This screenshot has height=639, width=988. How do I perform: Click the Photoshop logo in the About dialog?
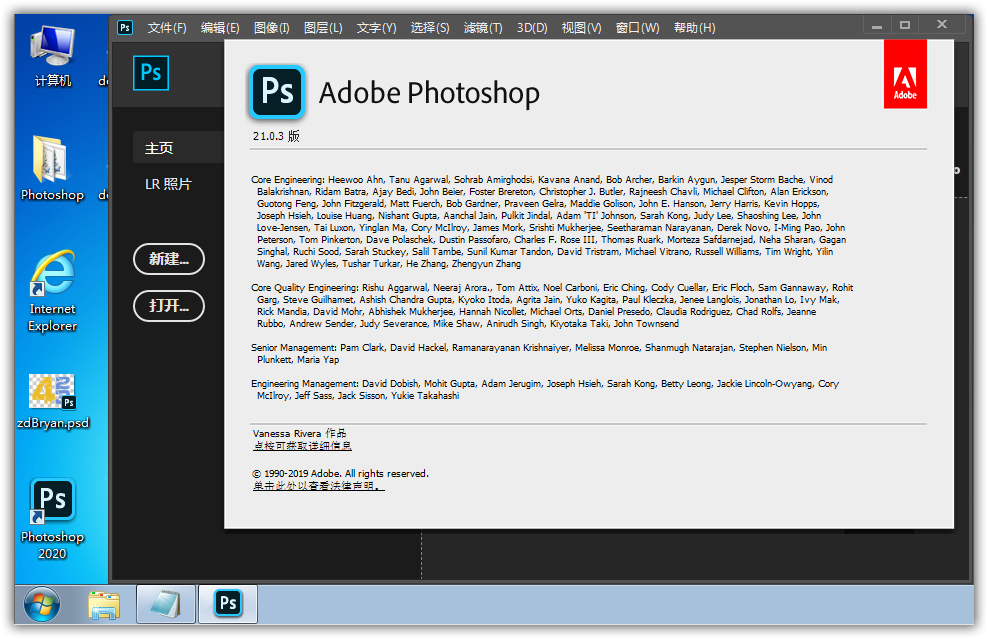click(x=276, y=92)
